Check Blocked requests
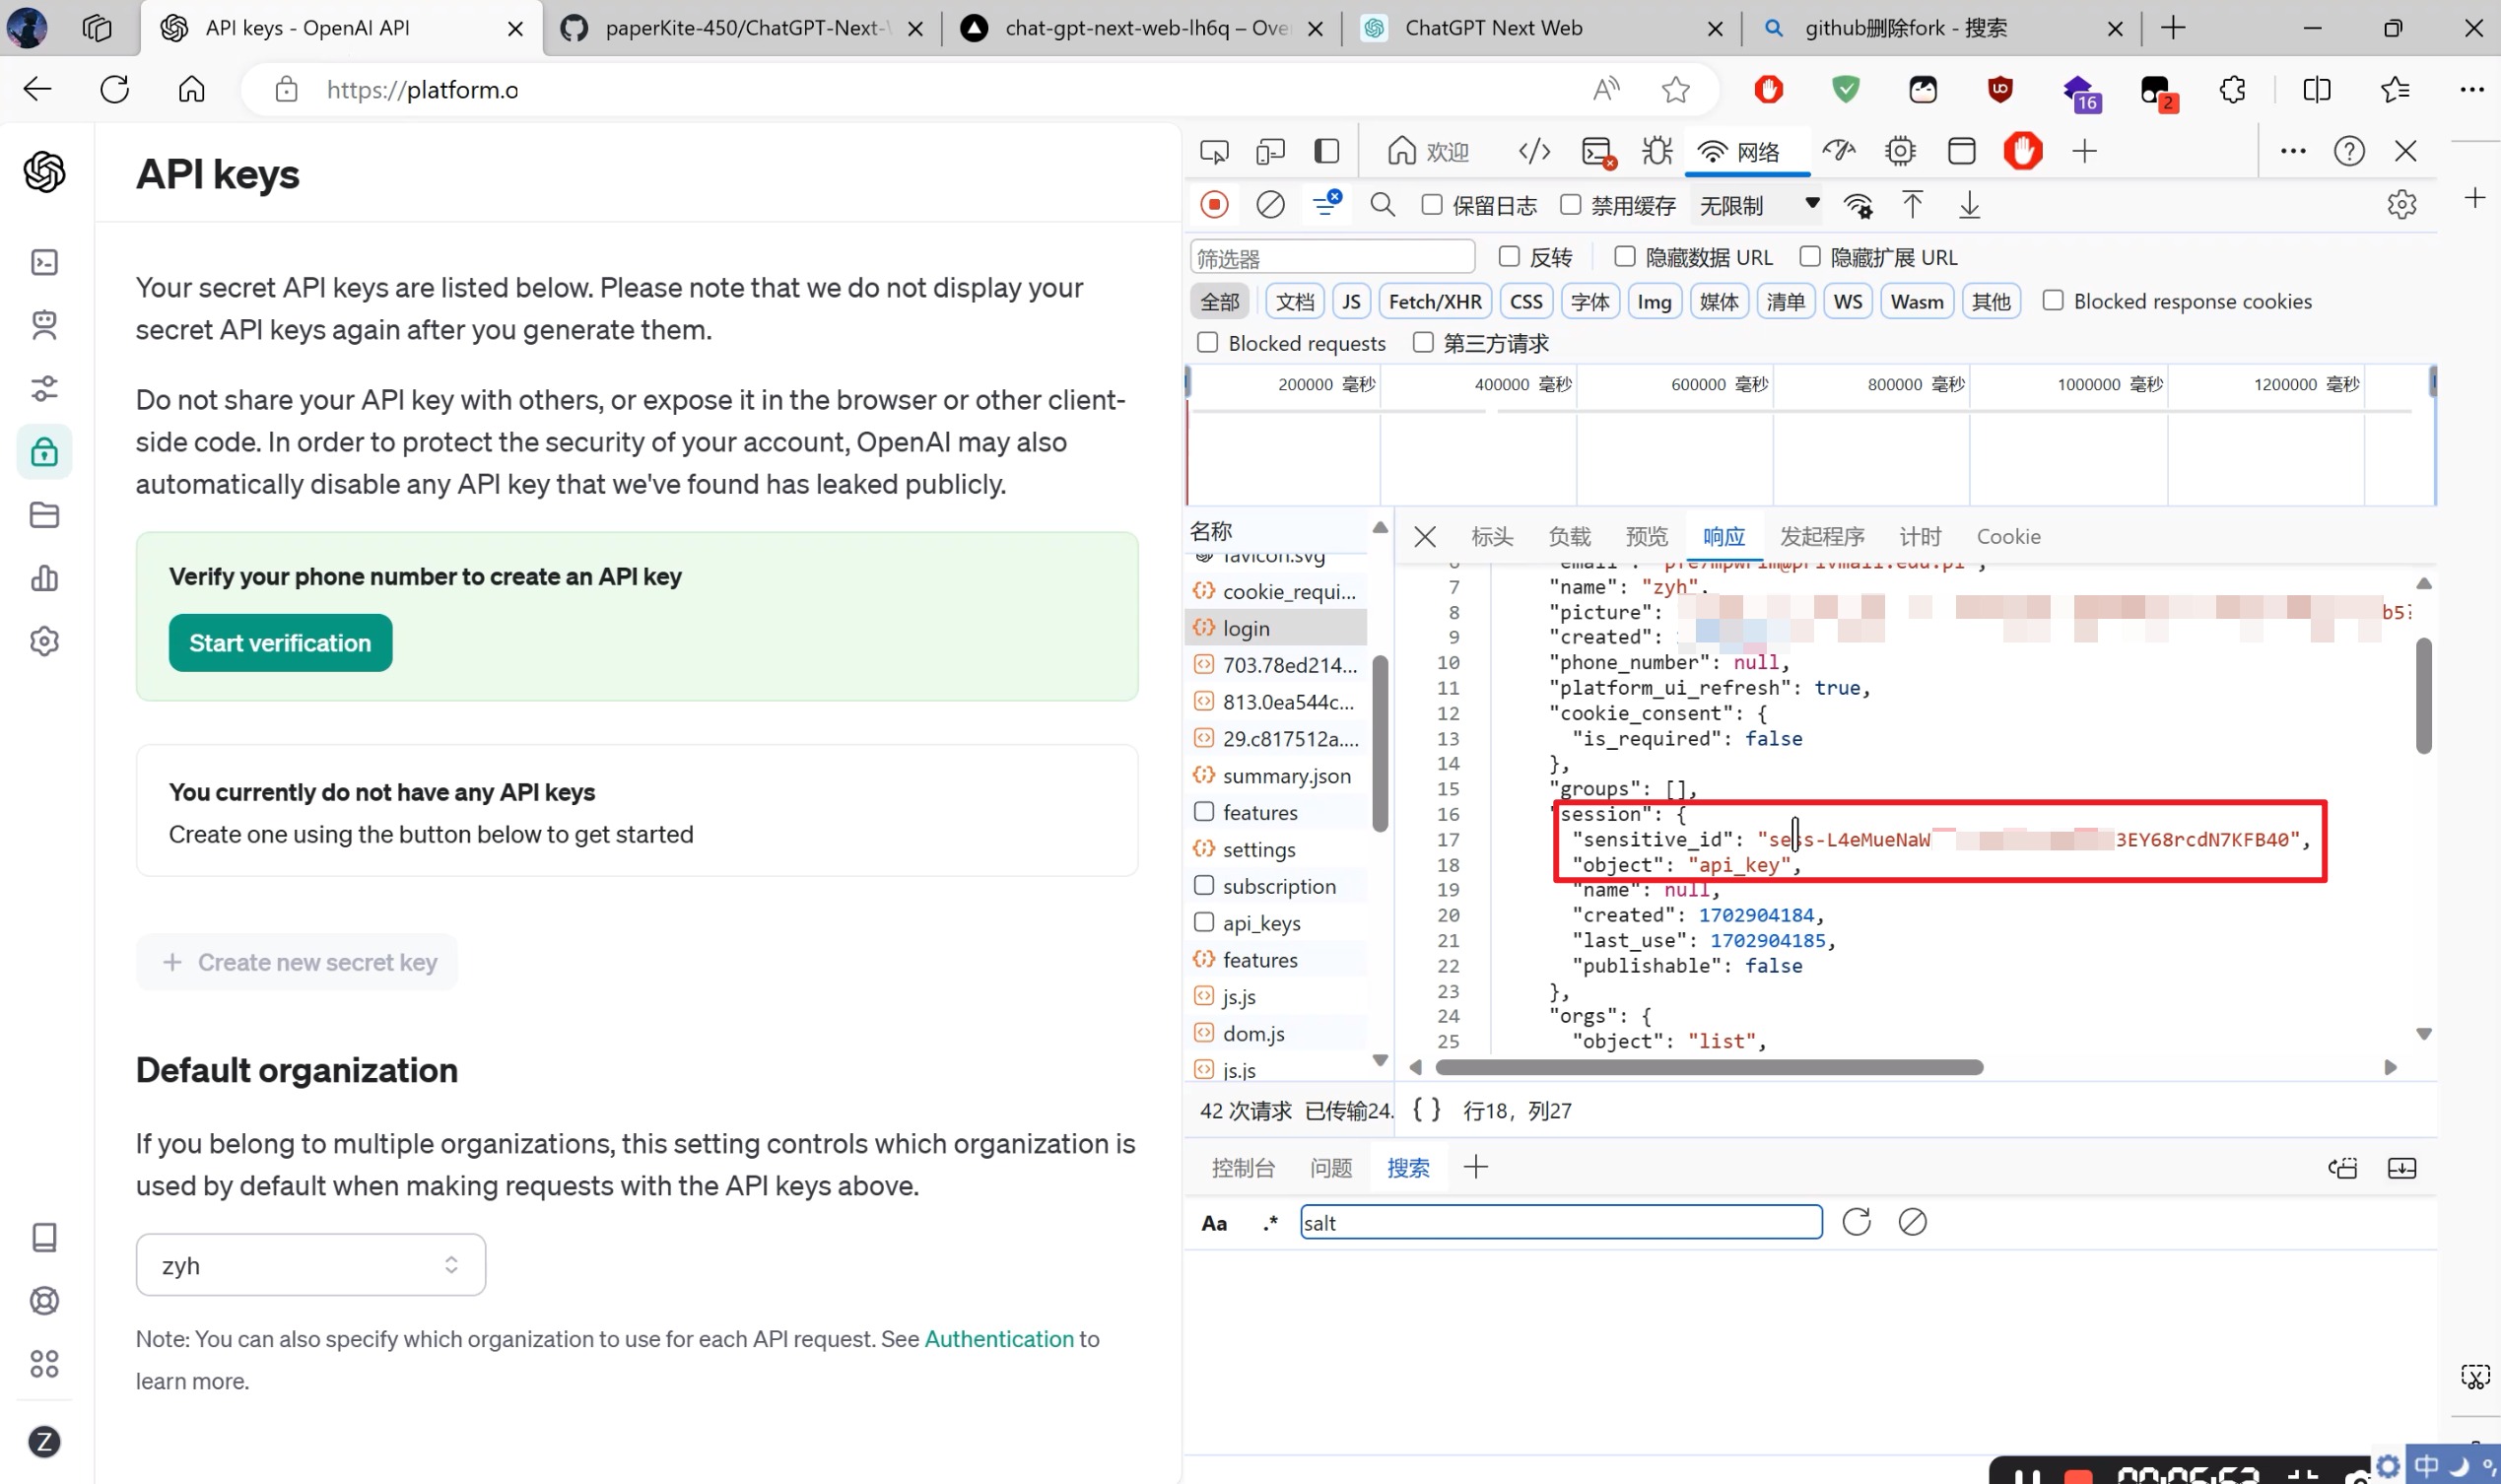 (x=1208, y=343)
